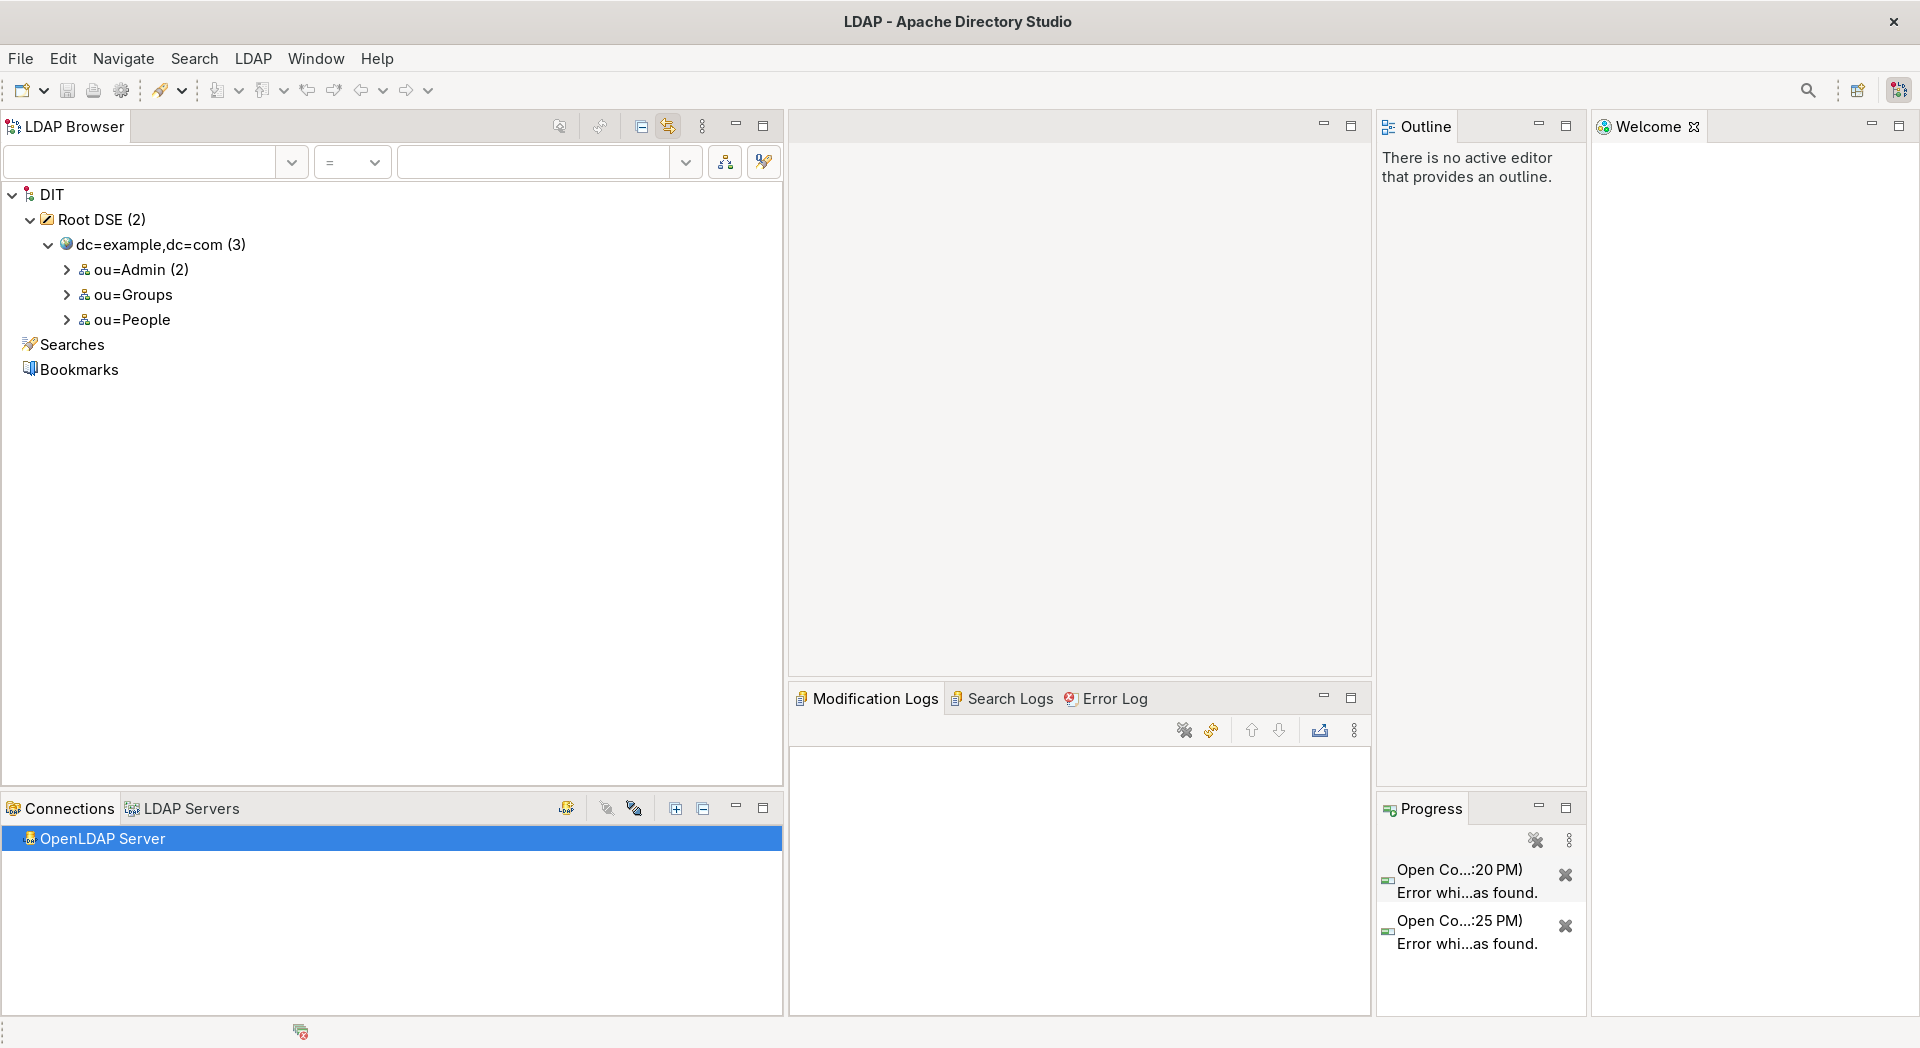
Task: Click the Next Annotation toolbar icon
Action: pyautogui.click(x=217, y=90)
